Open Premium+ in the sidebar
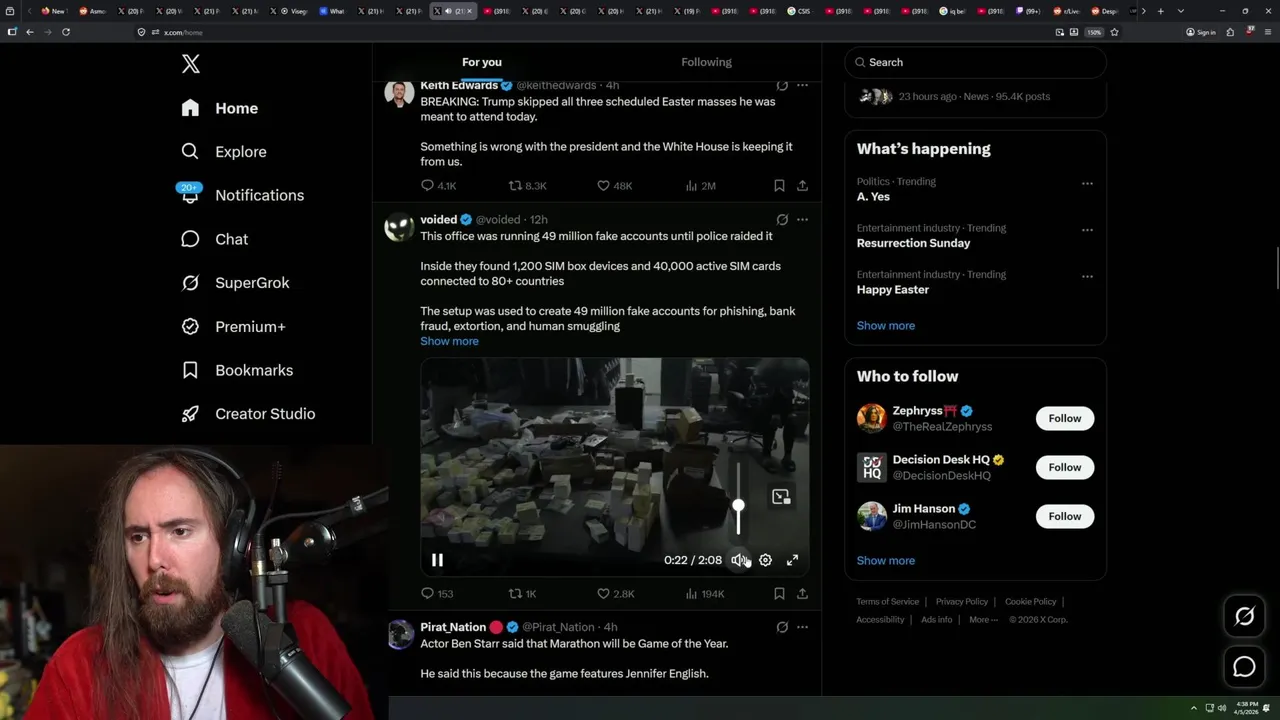 point(233,327)
